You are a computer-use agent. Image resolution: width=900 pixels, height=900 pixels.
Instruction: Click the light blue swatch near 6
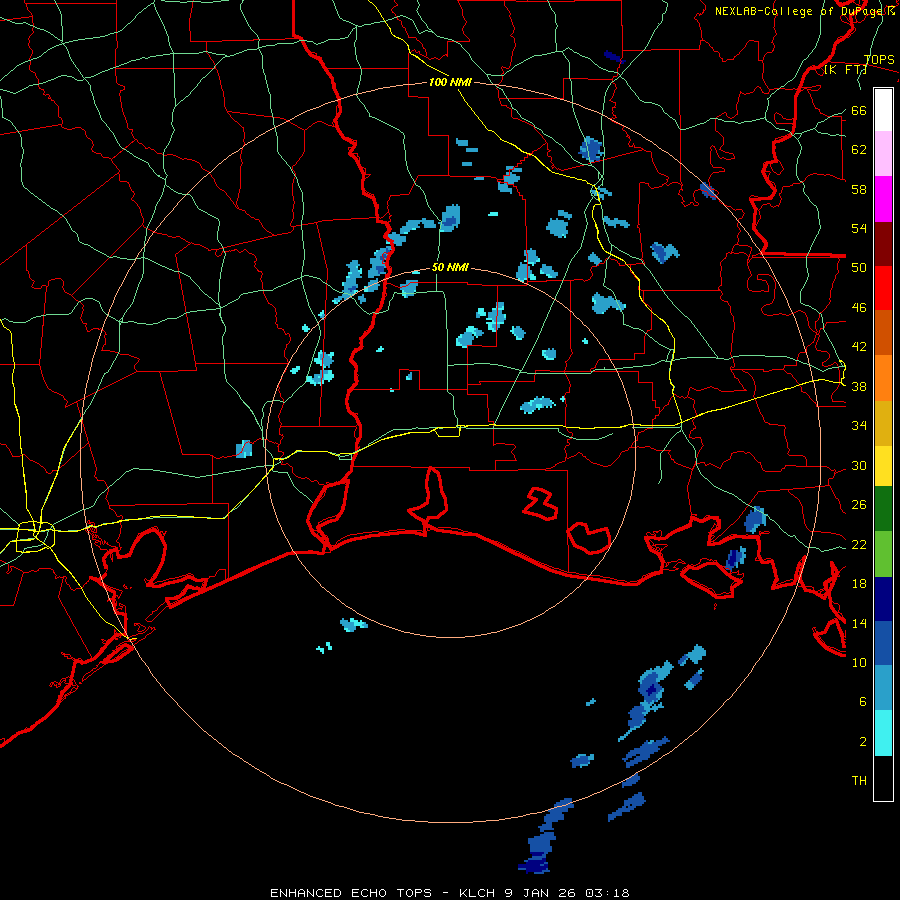click(x=883, y=688)
